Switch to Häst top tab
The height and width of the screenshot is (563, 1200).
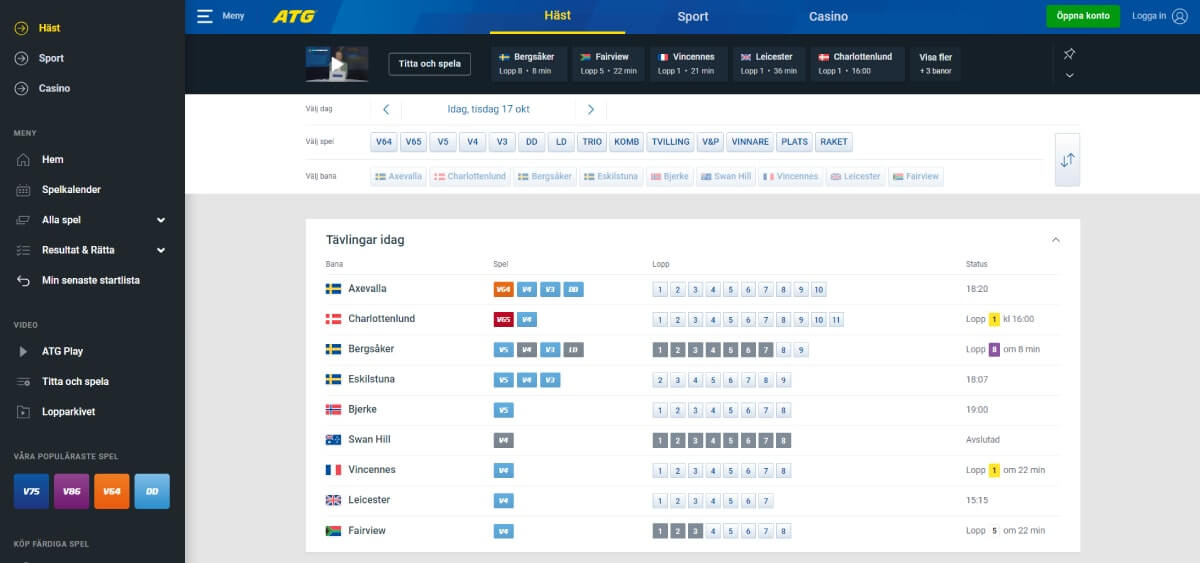[x=558, y=16]
